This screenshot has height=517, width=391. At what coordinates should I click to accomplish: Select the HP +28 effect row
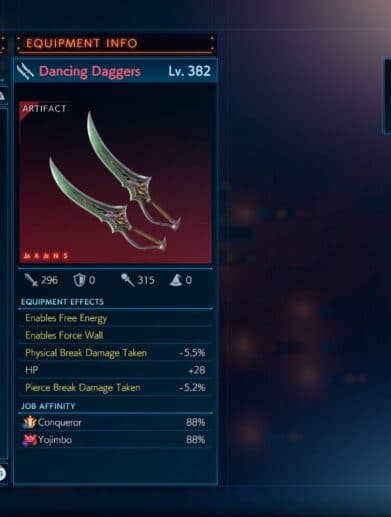coord(115,370)
